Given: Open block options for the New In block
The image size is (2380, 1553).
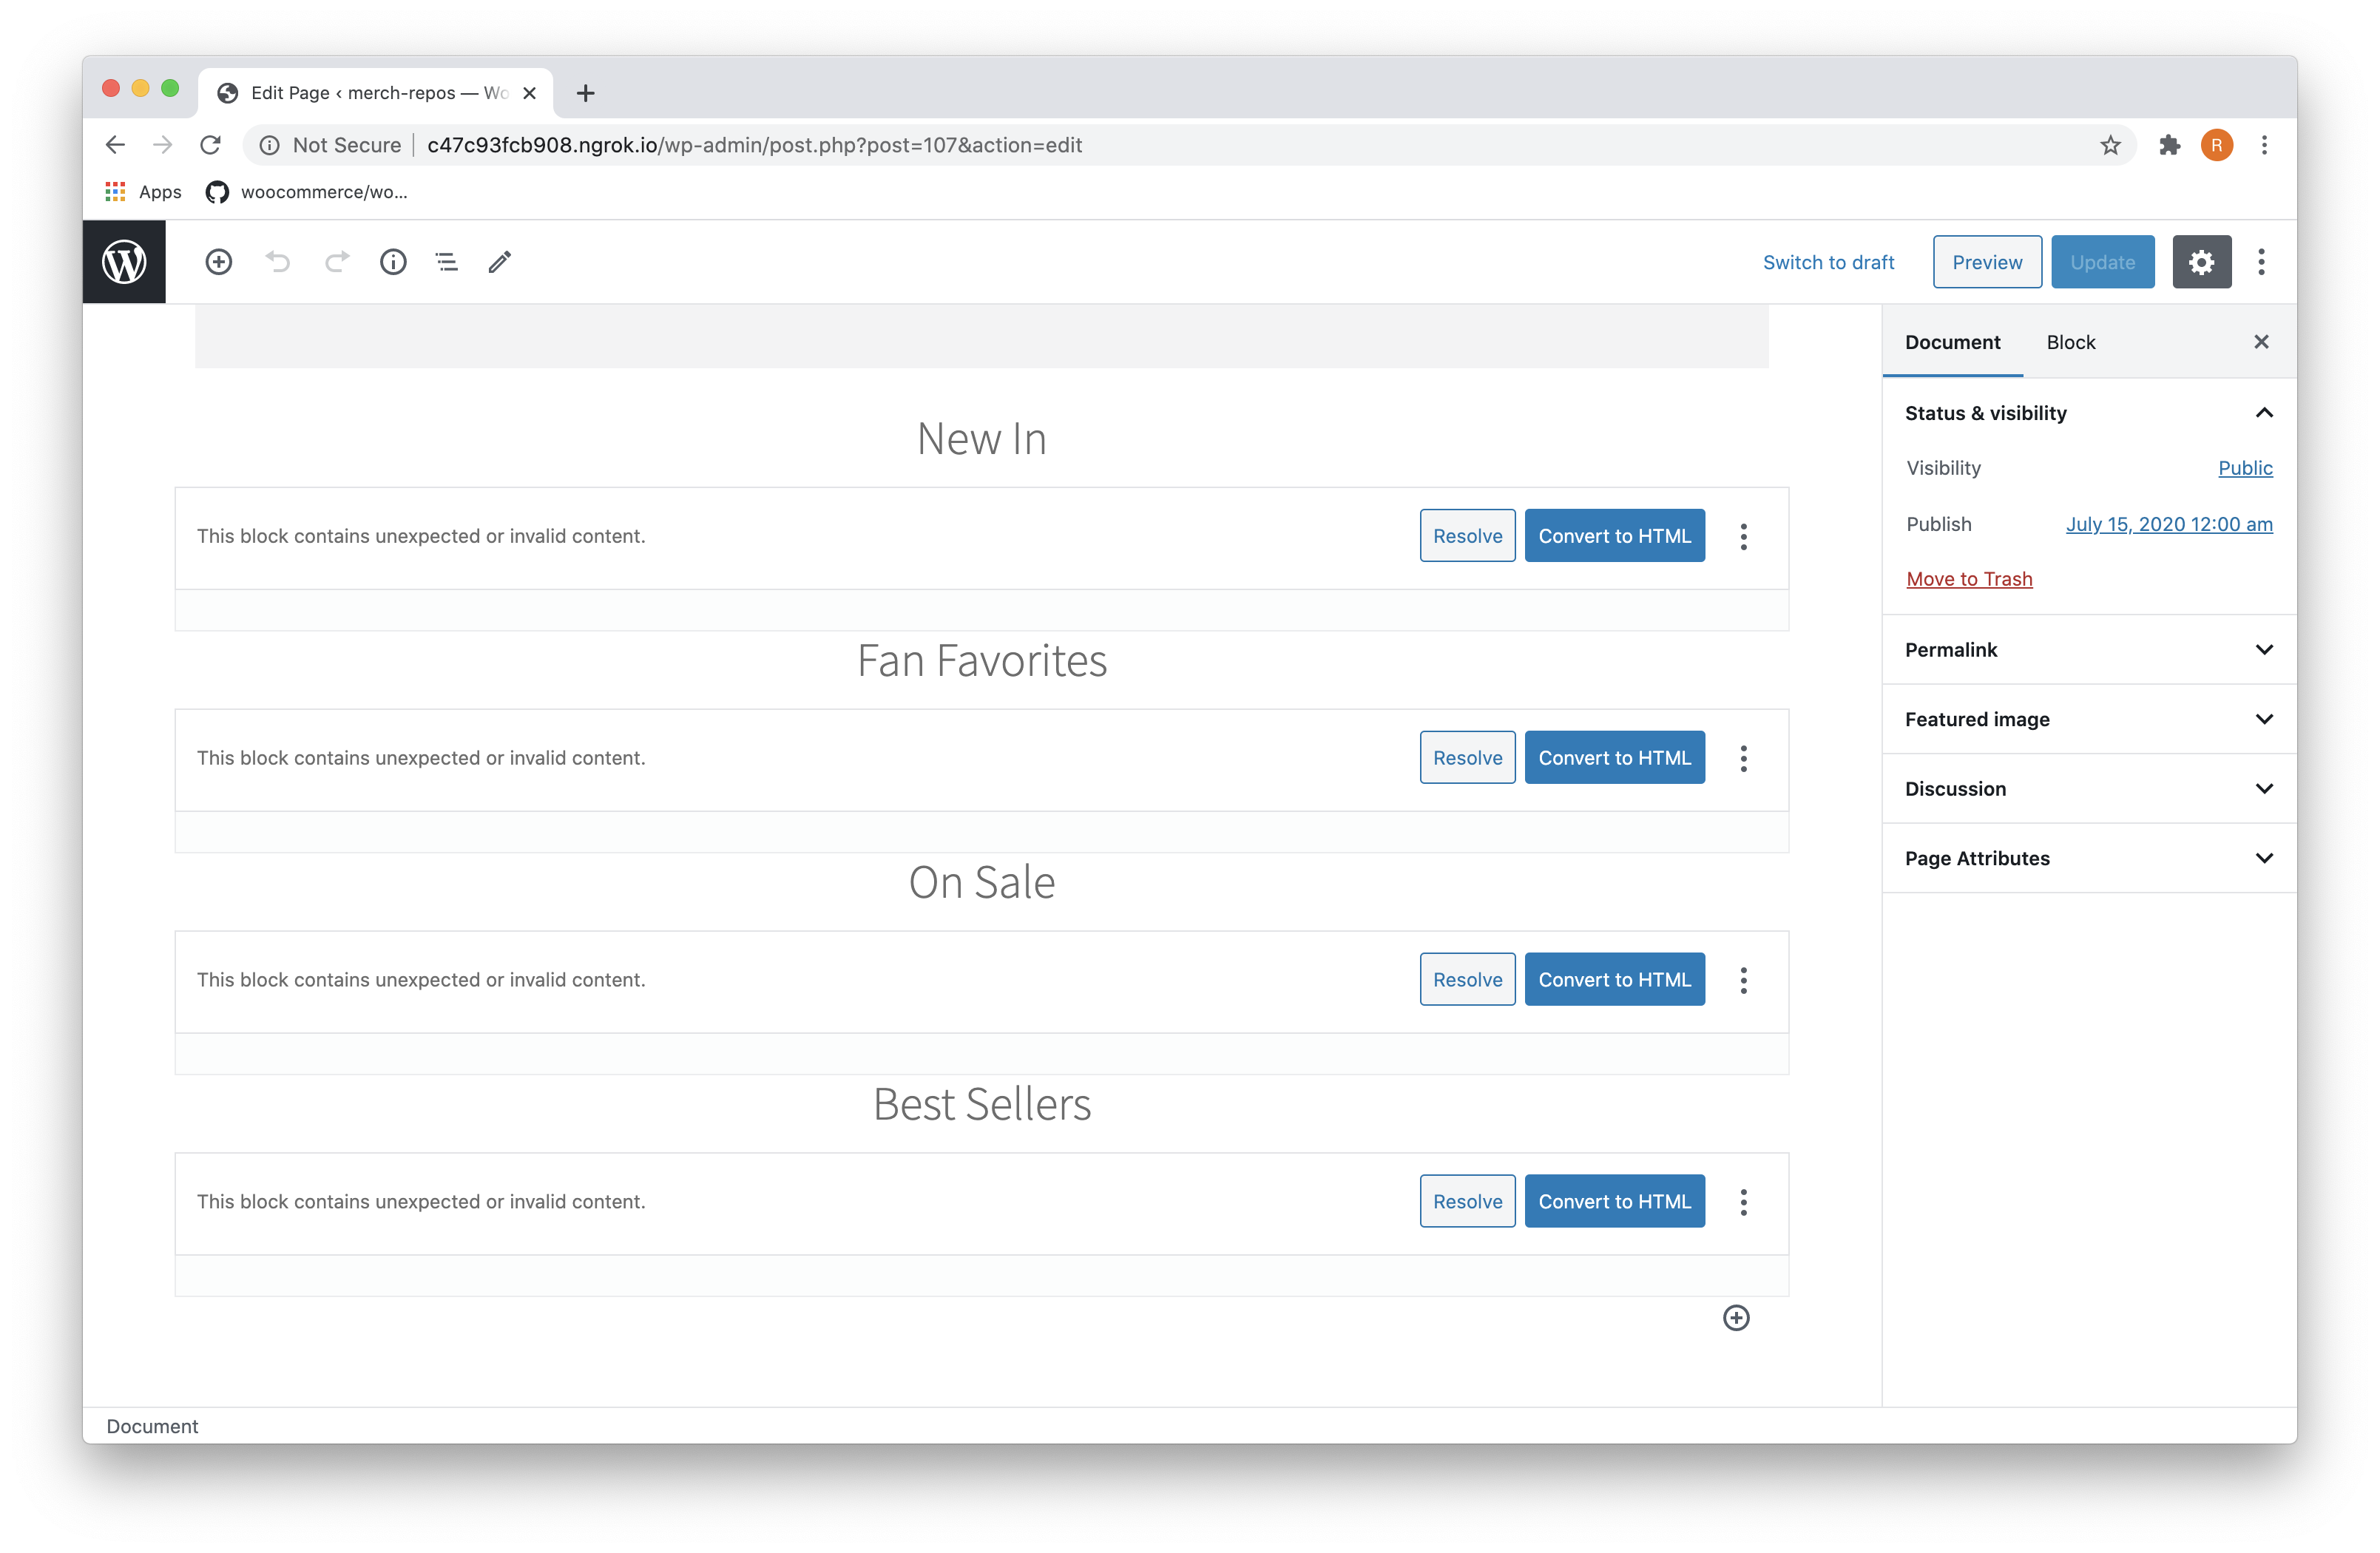Looking at the screenshot, I should click(1743, 536).
